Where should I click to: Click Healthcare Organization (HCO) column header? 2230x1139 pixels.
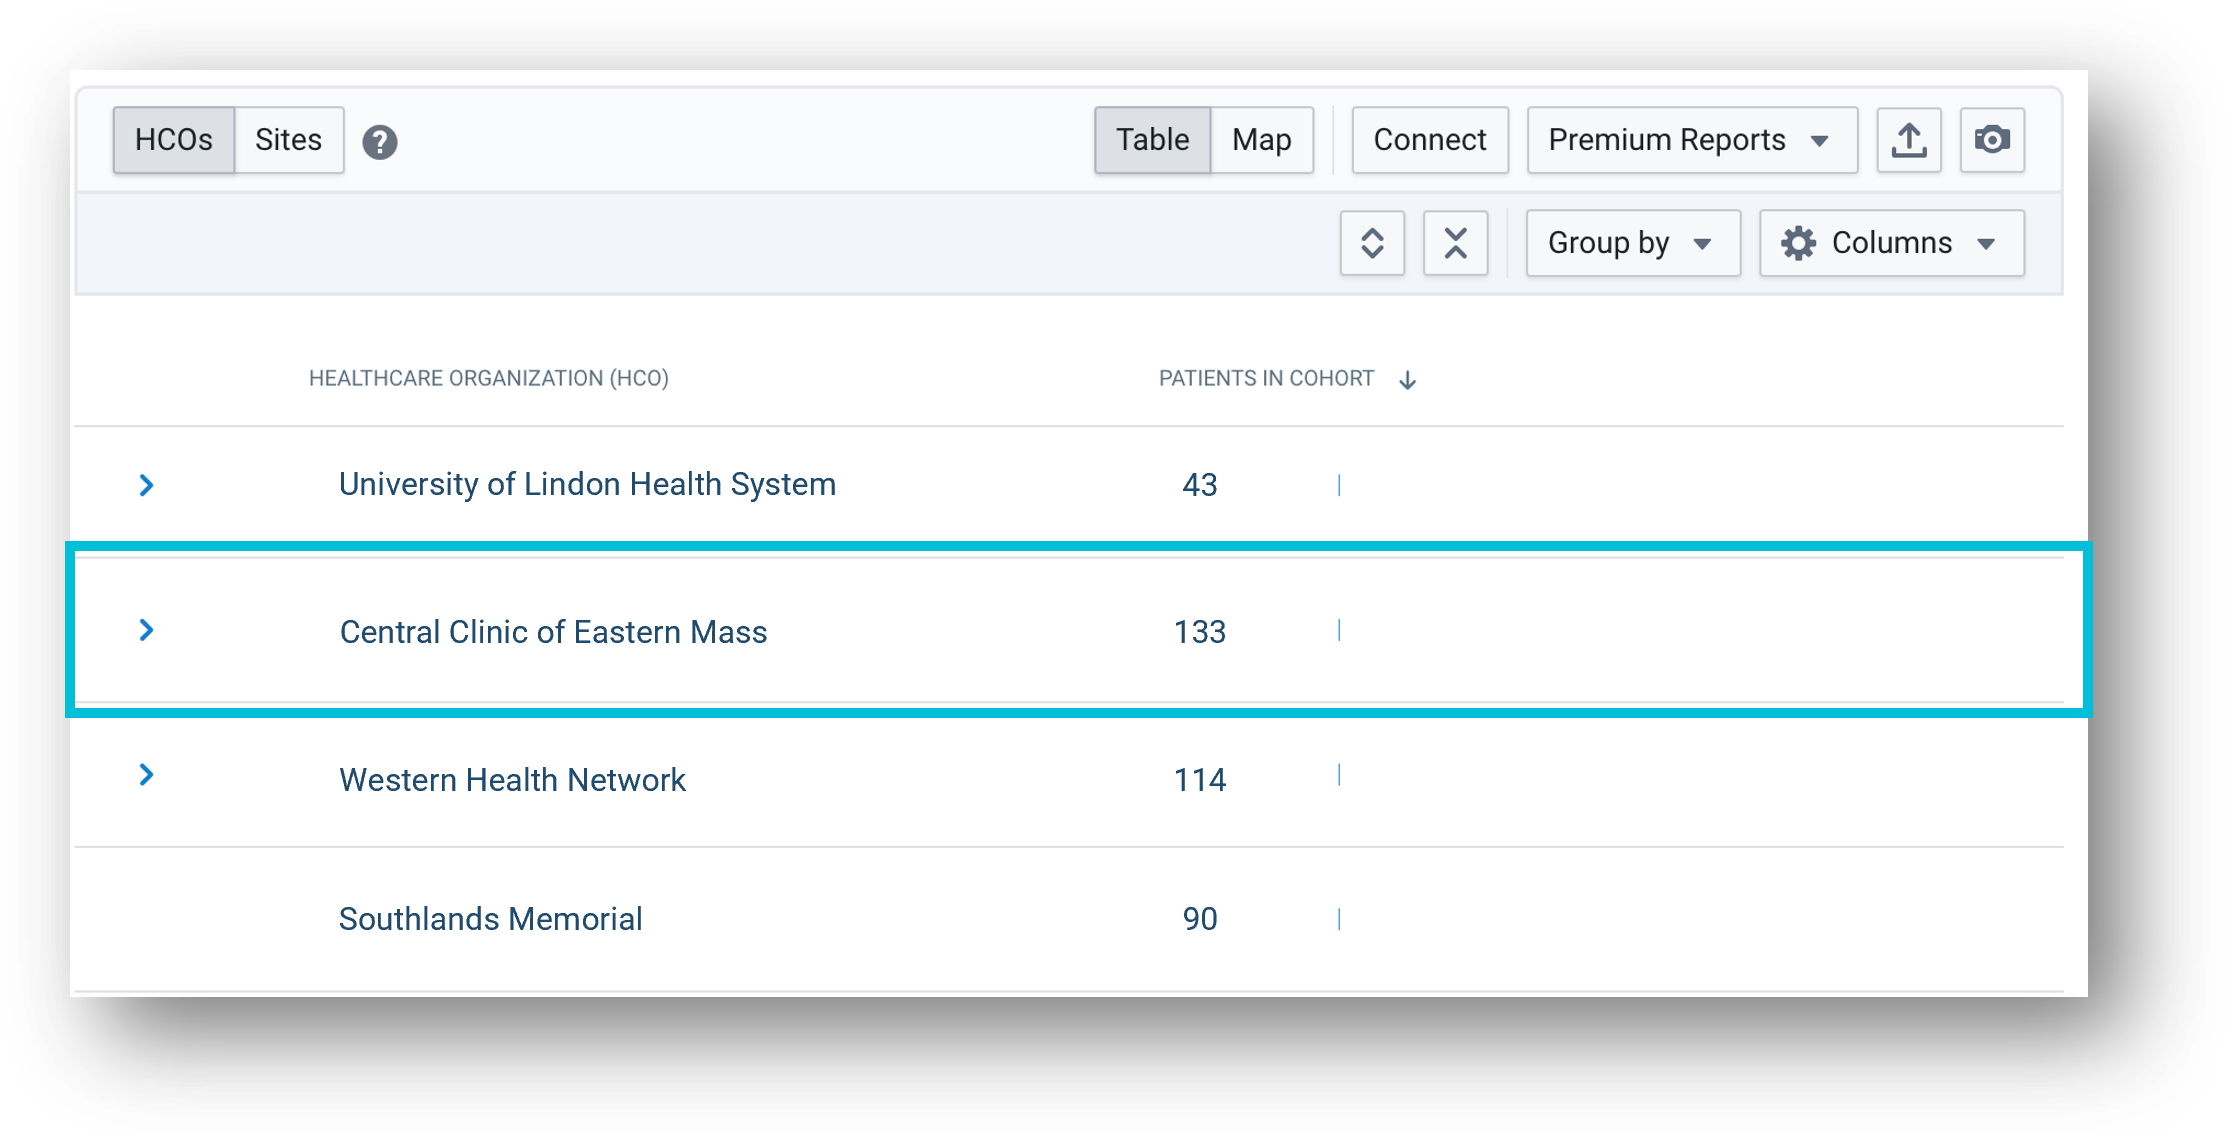(488, 379)
